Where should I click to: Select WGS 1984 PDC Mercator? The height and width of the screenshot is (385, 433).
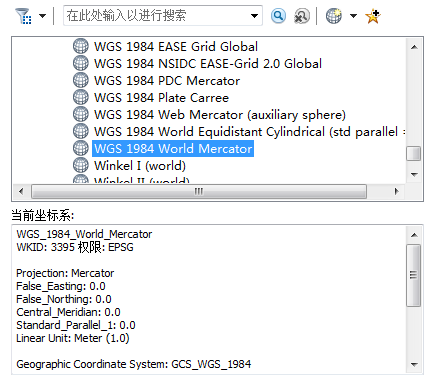coord(167,81)
